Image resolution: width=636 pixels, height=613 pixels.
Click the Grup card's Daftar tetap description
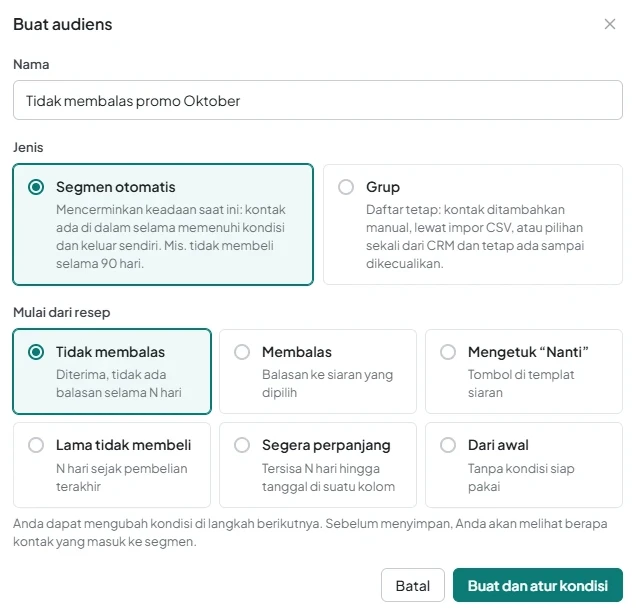tap(475, 237)
